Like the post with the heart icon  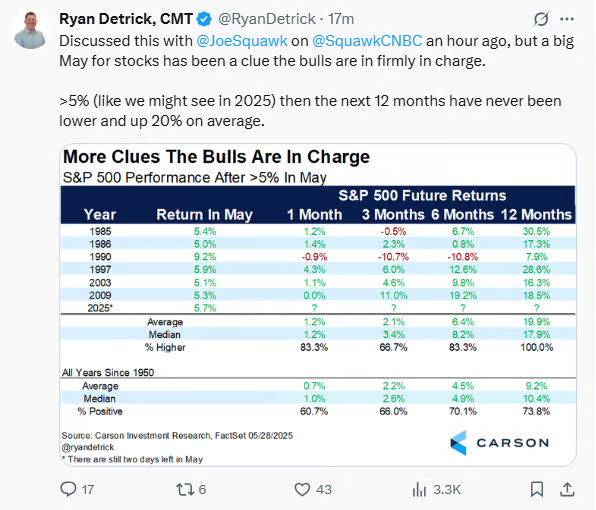pyautogui.click(x=303, y=489)
